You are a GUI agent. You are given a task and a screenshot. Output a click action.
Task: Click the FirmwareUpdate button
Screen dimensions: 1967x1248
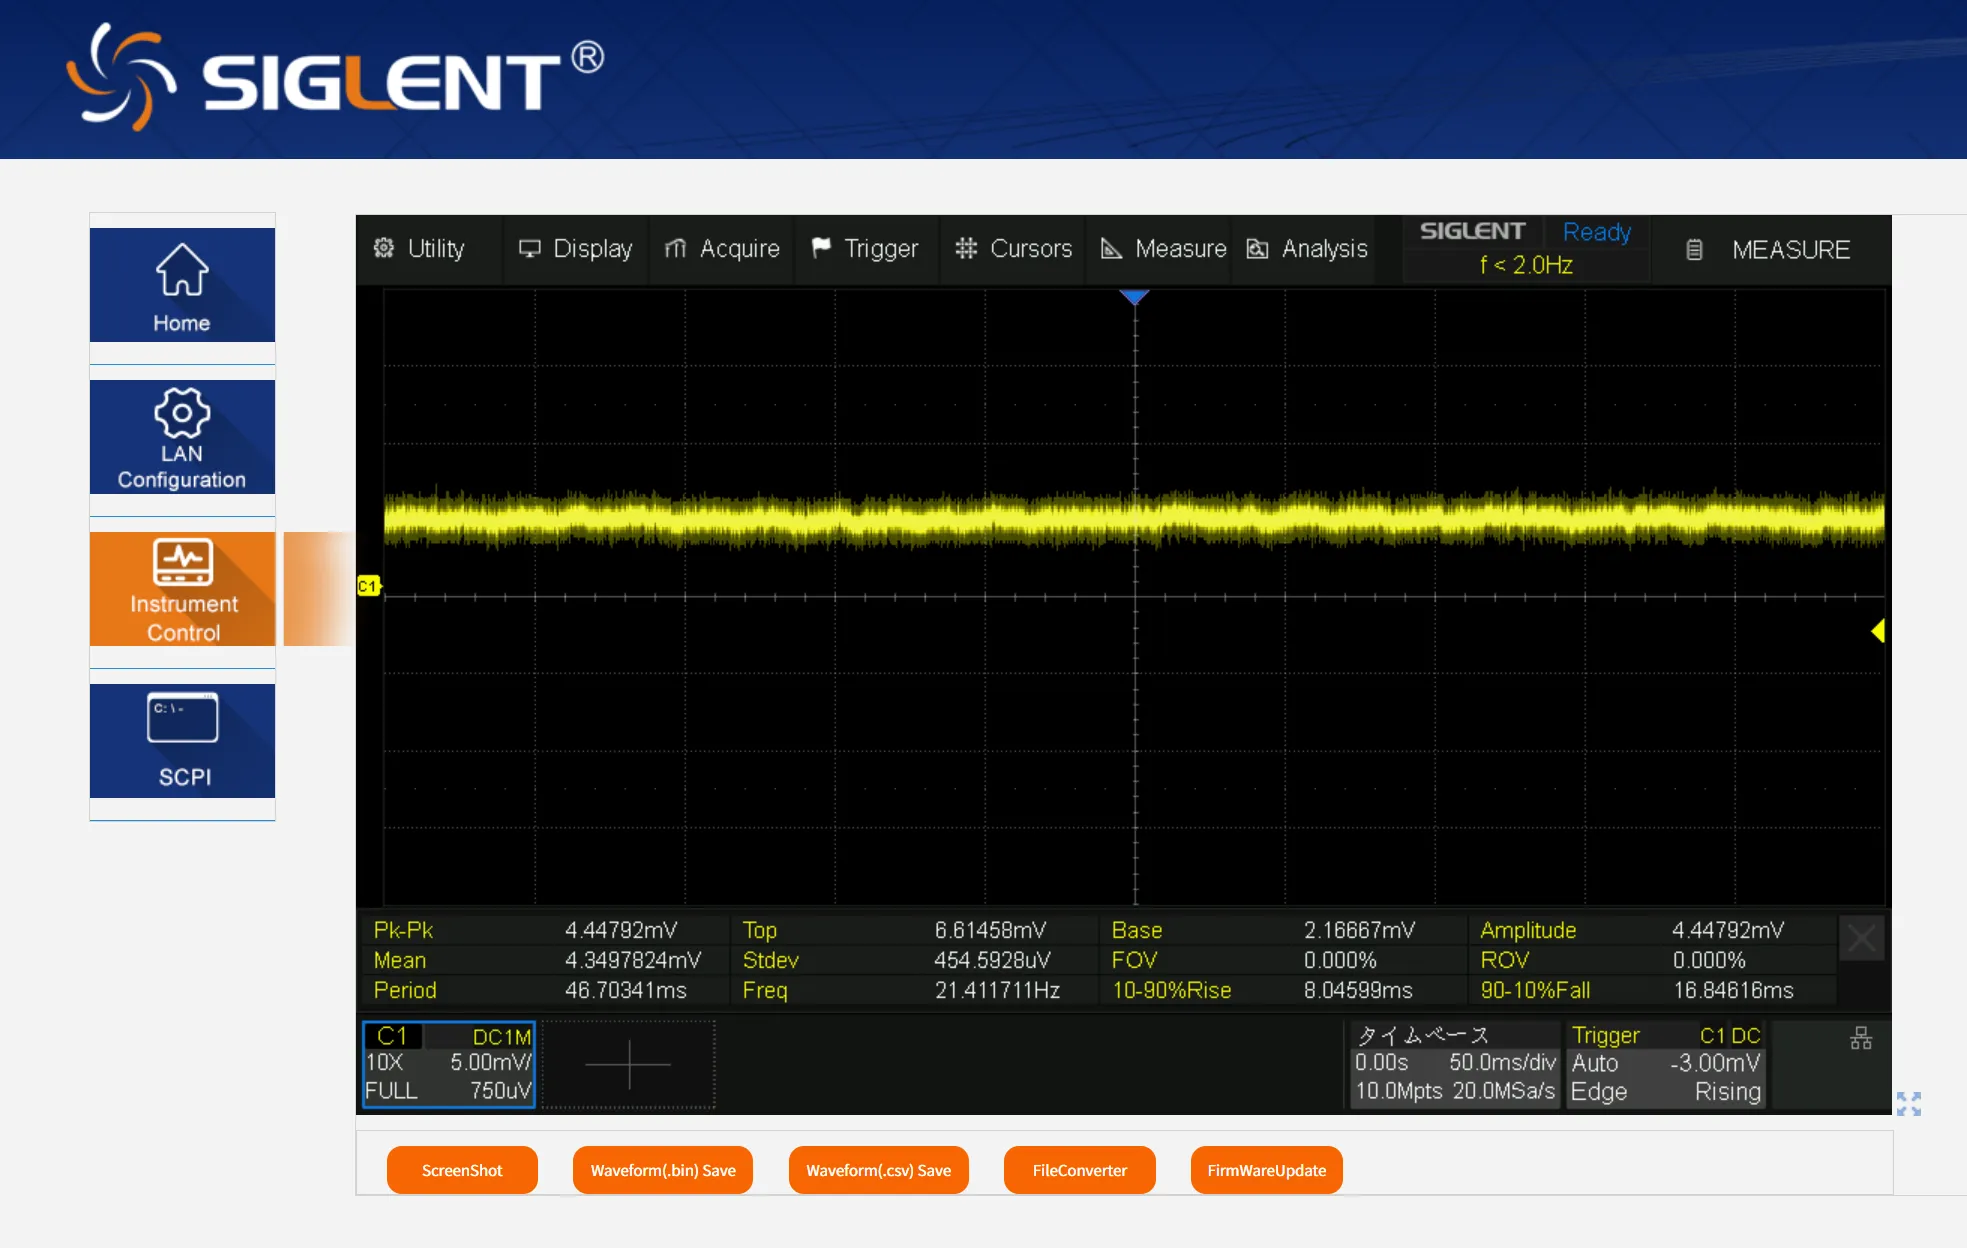point(1264,1169)
